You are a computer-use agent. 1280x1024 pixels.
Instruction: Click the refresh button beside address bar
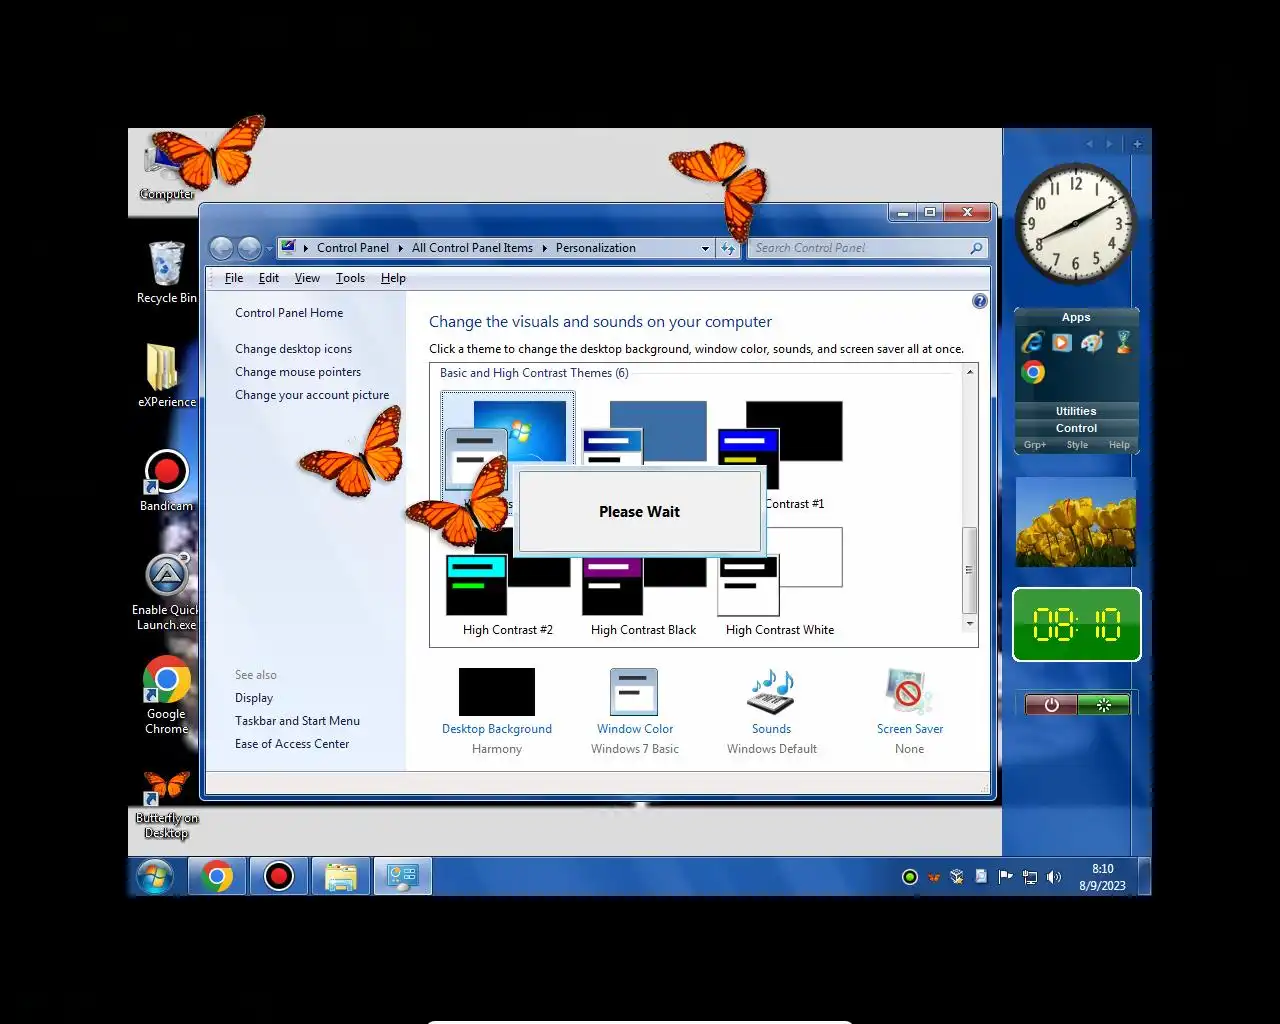coord(728,248)
